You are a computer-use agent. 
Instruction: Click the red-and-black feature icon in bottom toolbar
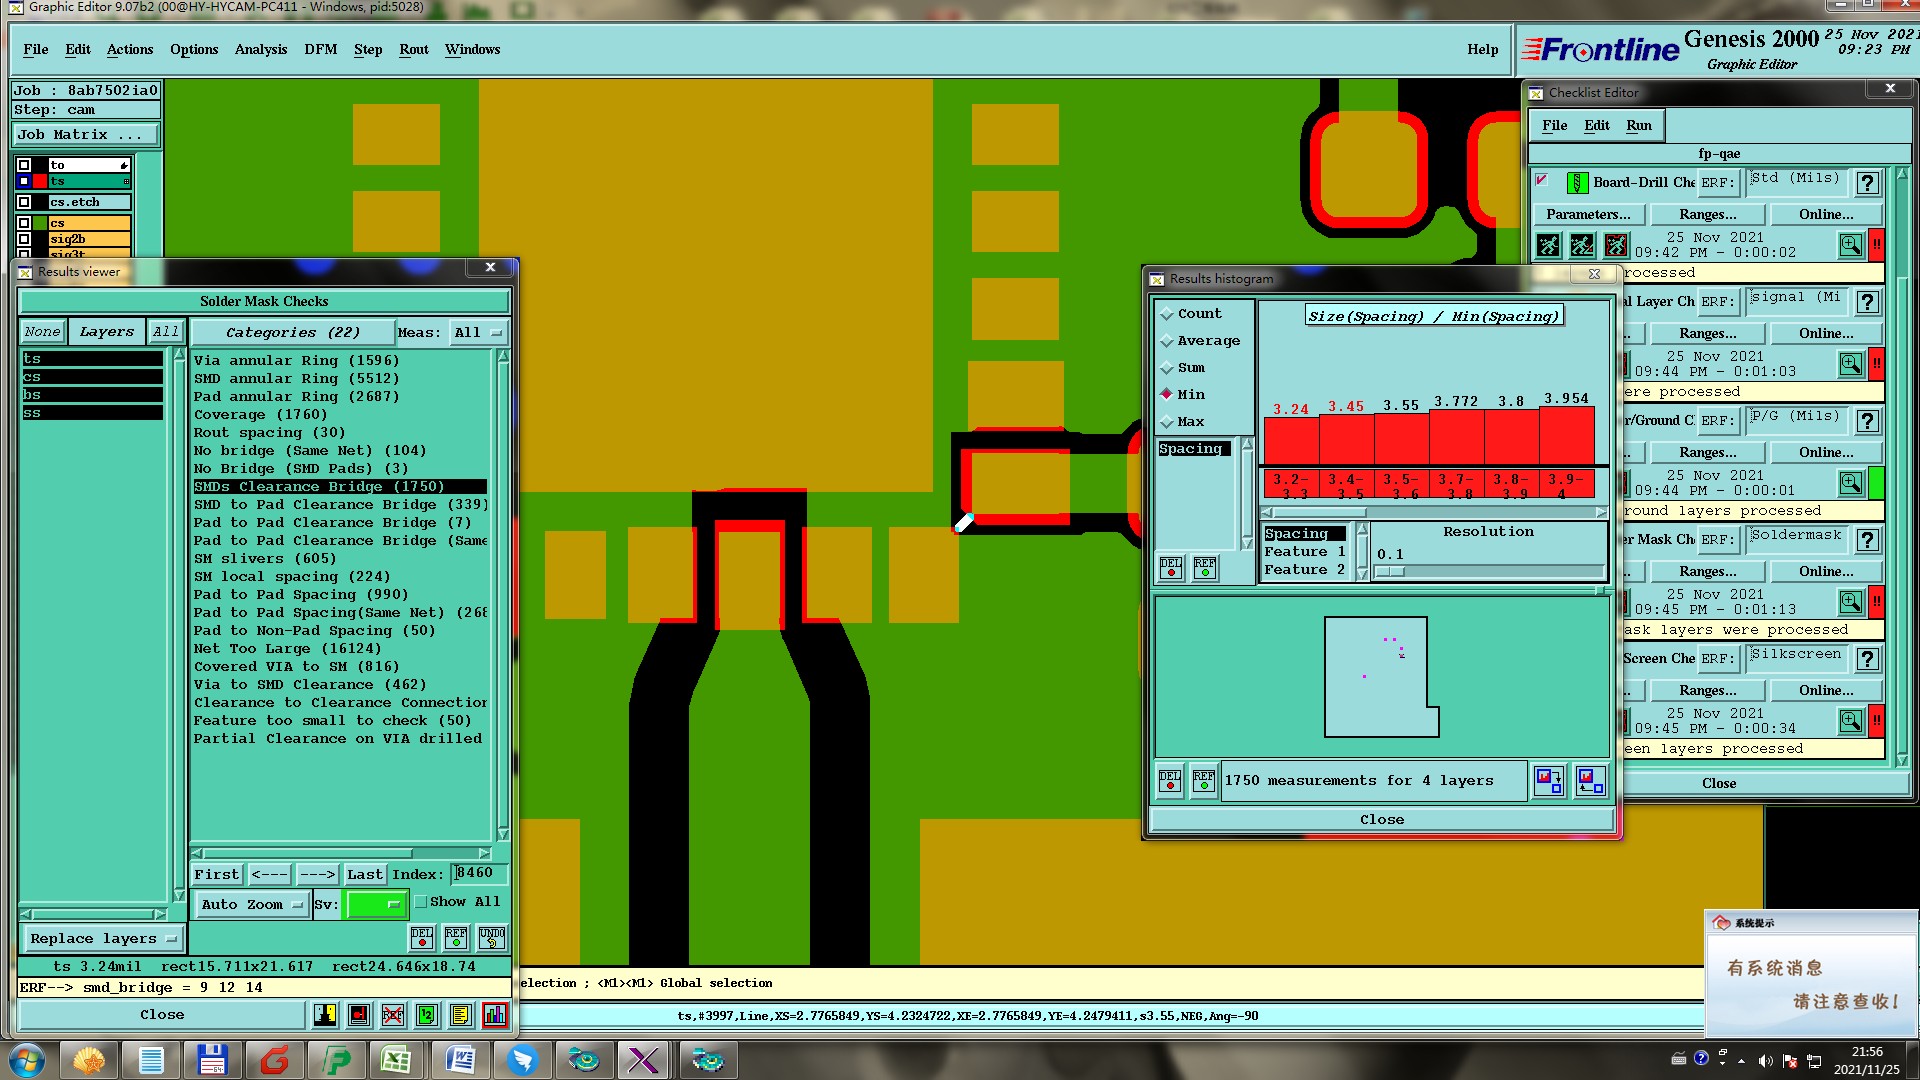(359, 1015)
